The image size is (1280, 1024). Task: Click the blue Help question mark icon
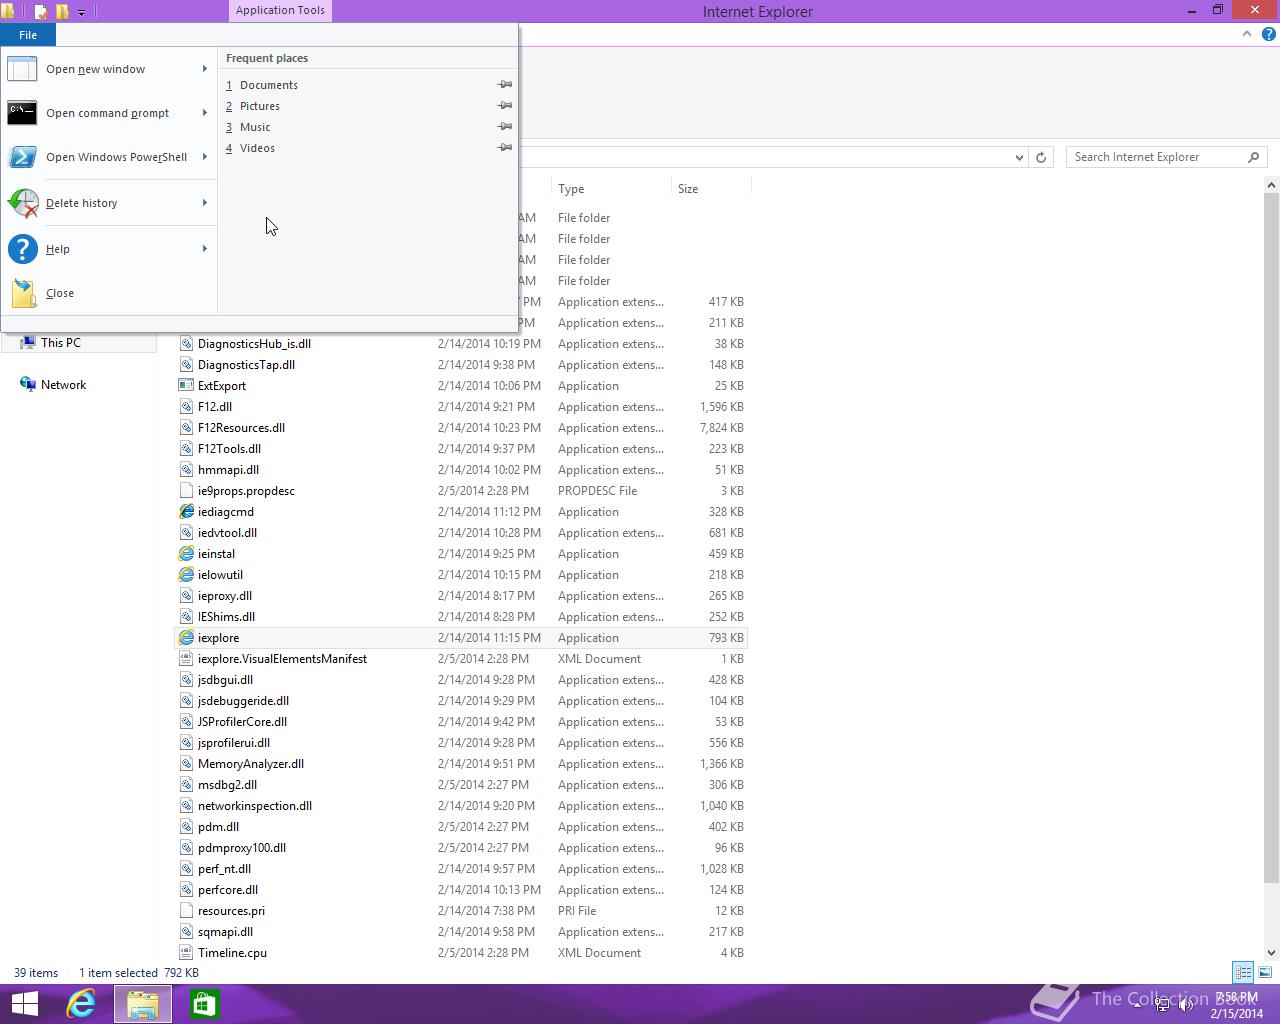coord(22,249)
